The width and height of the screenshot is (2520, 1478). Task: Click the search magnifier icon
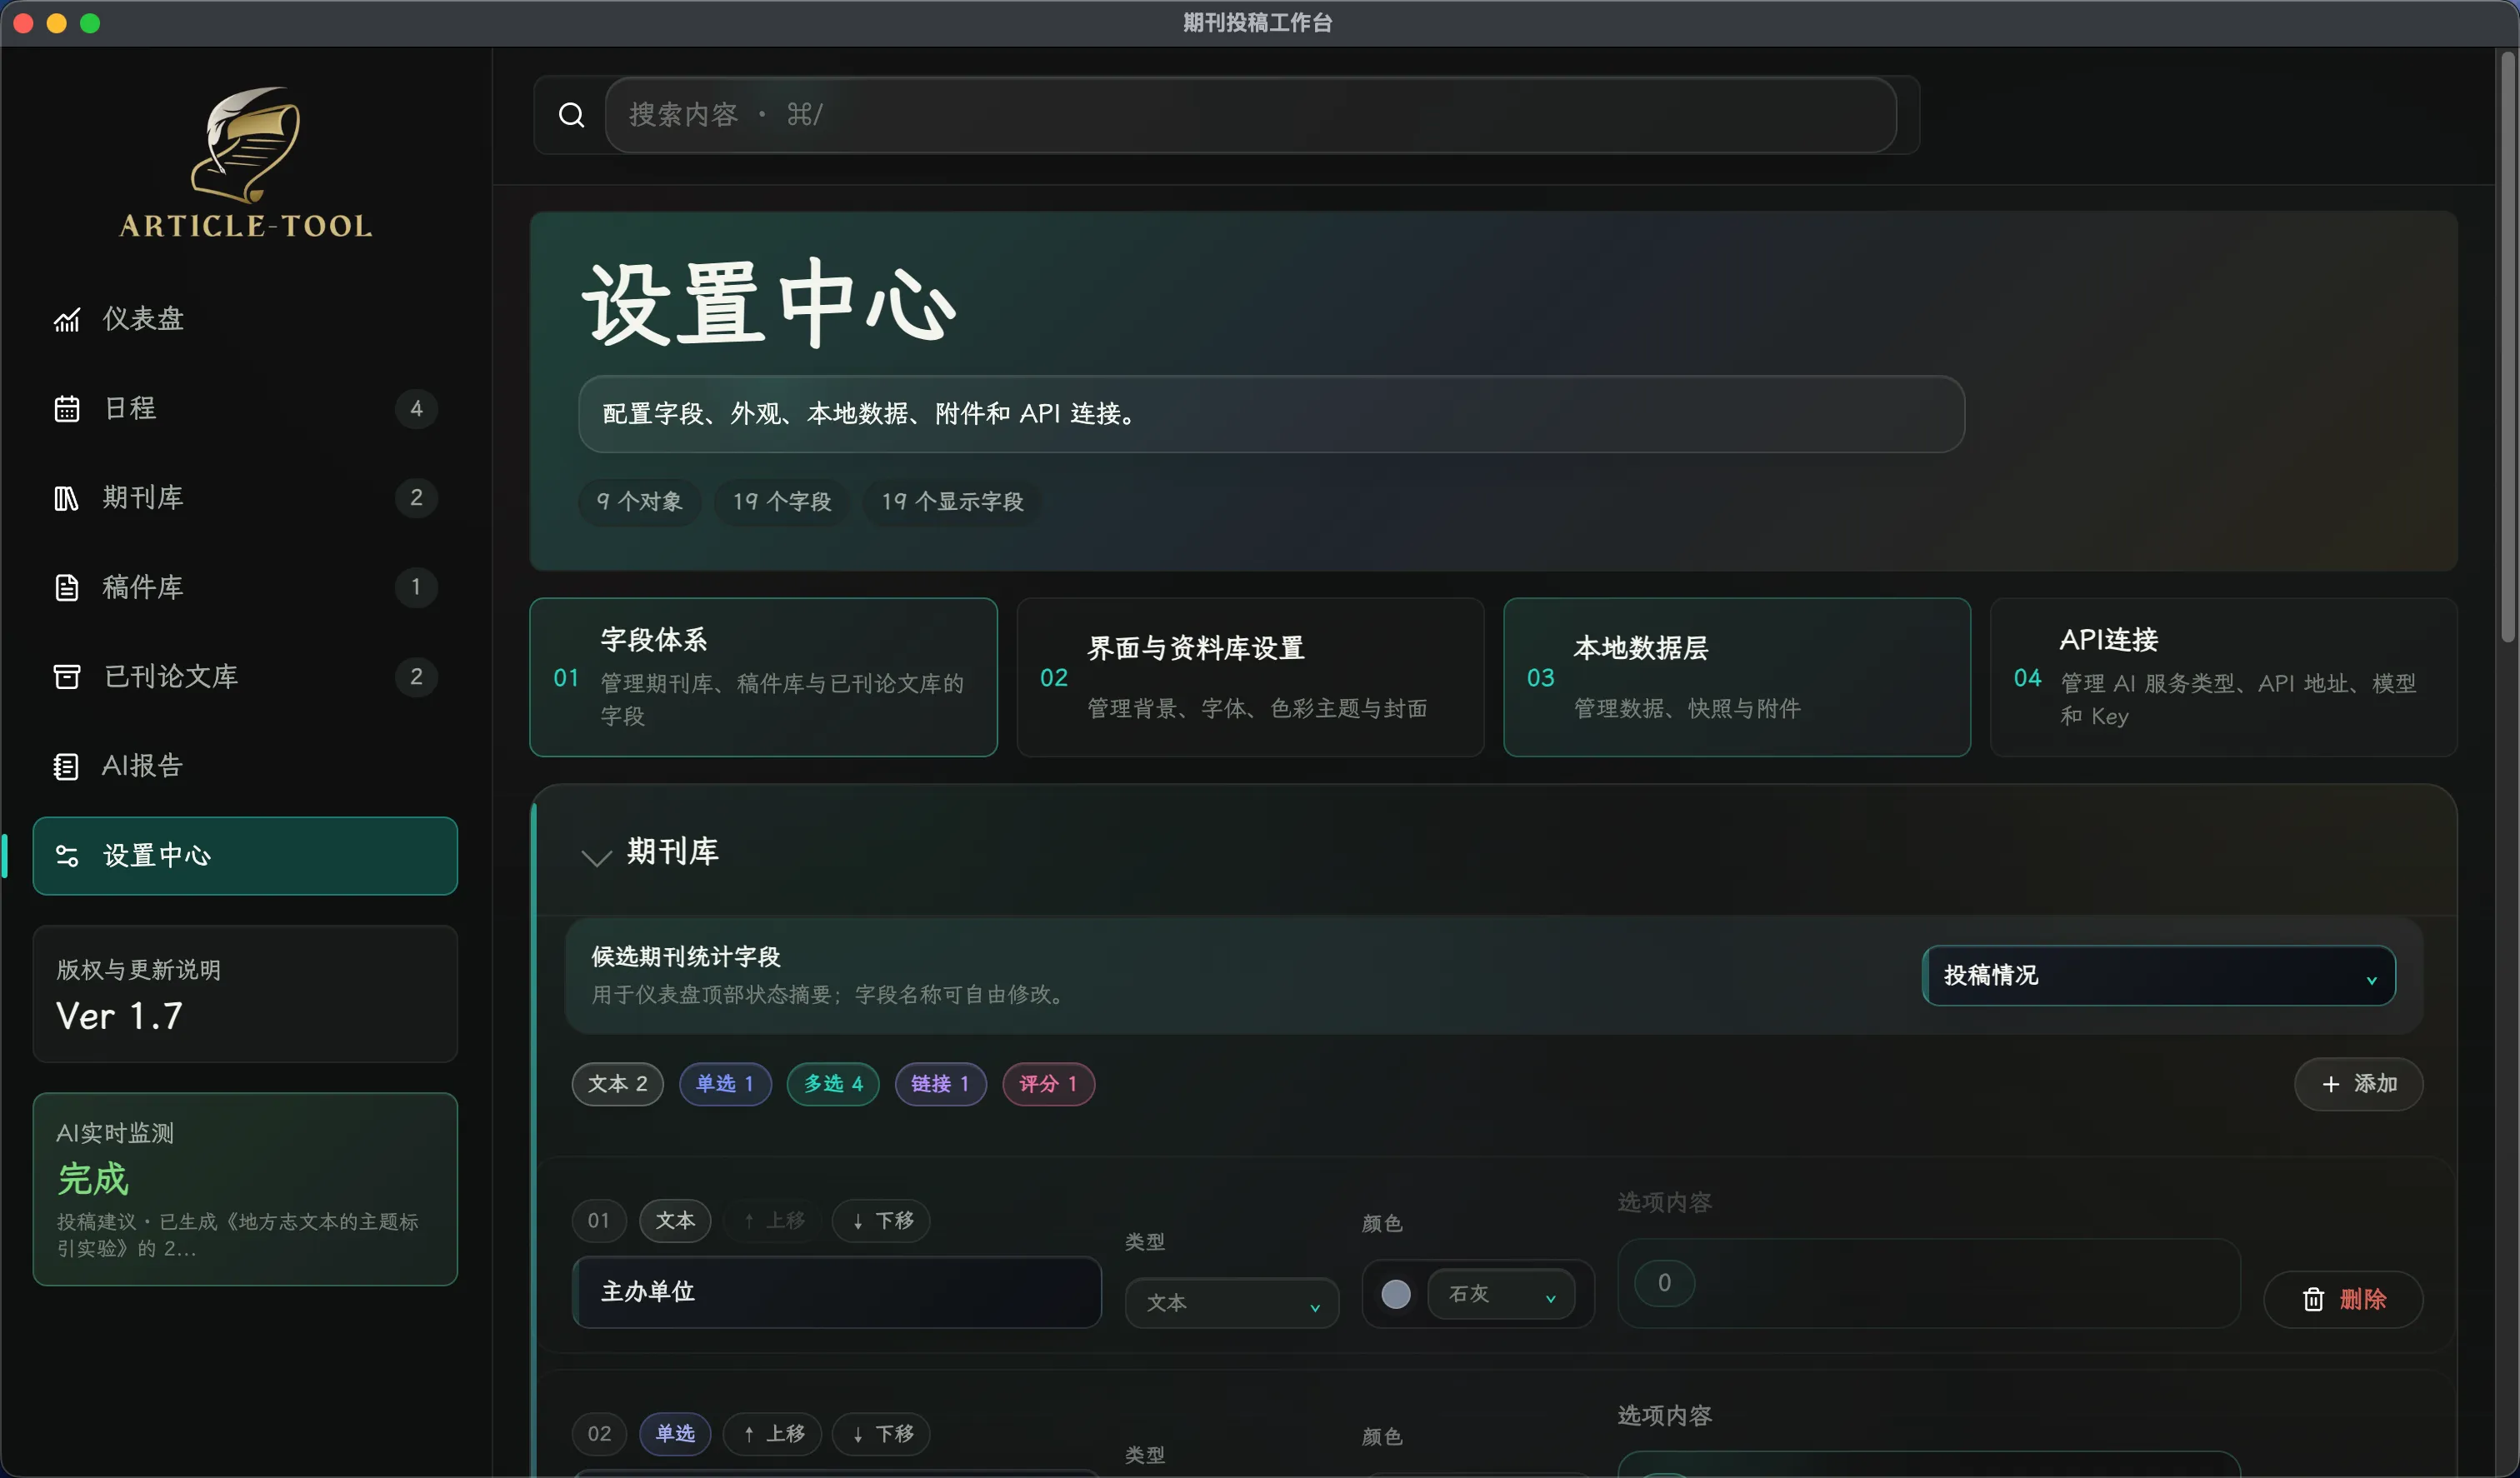click(571, 115)
